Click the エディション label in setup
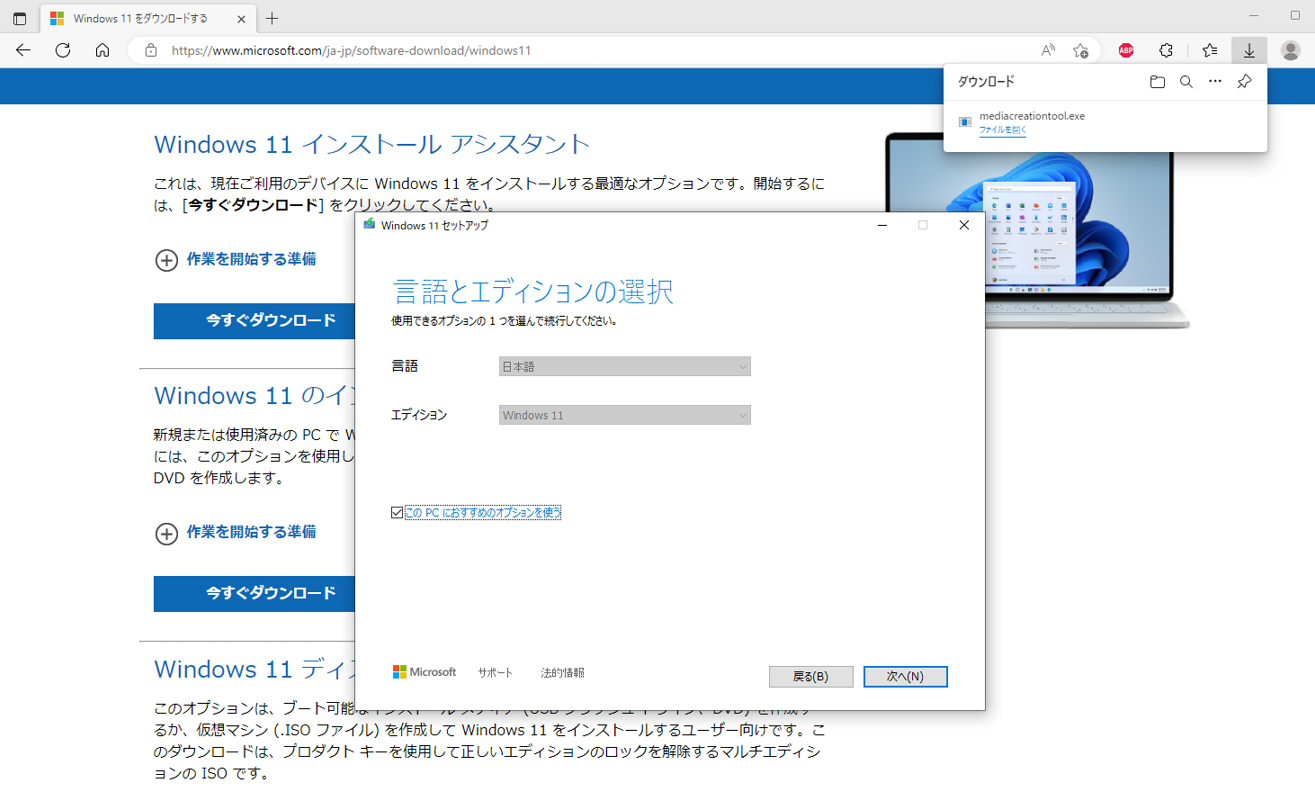This screenshot has width=1315, height=800. (x=420, y=415)
